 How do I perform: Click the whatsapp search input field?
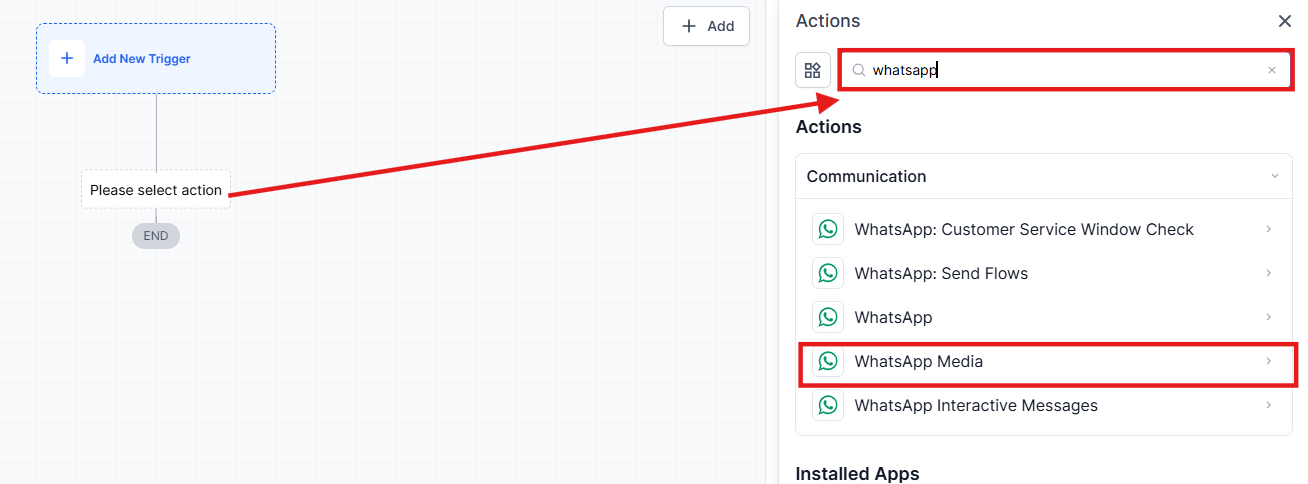(1064, 70)
